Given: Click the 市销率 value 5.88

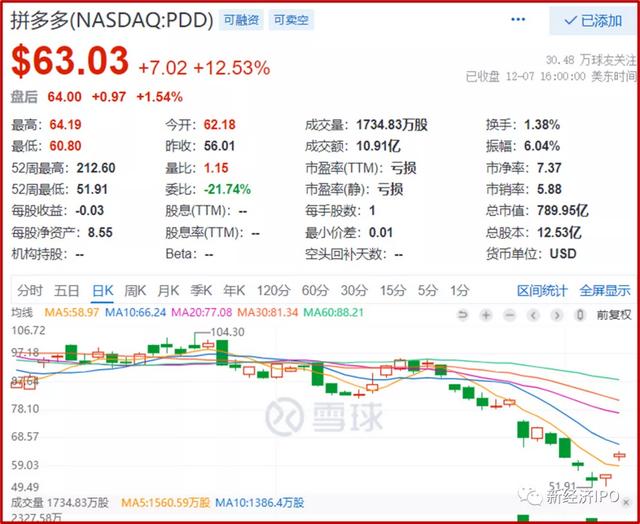Looking at the screenshot, I should (549, 189).
